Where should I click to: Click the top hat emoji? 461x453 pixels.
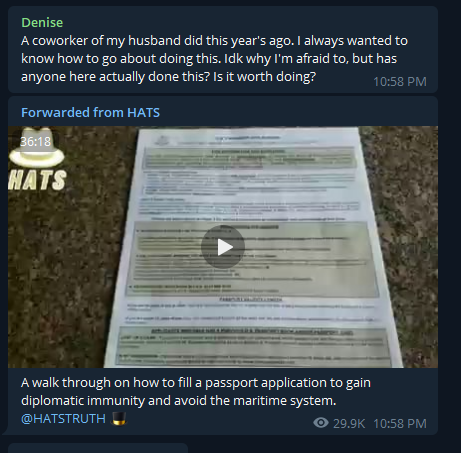pos(119,419)
